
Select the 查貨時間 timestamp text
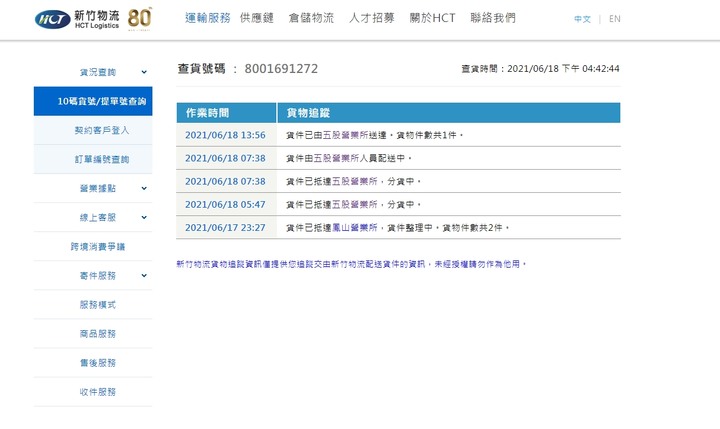[x=540, y=69]
